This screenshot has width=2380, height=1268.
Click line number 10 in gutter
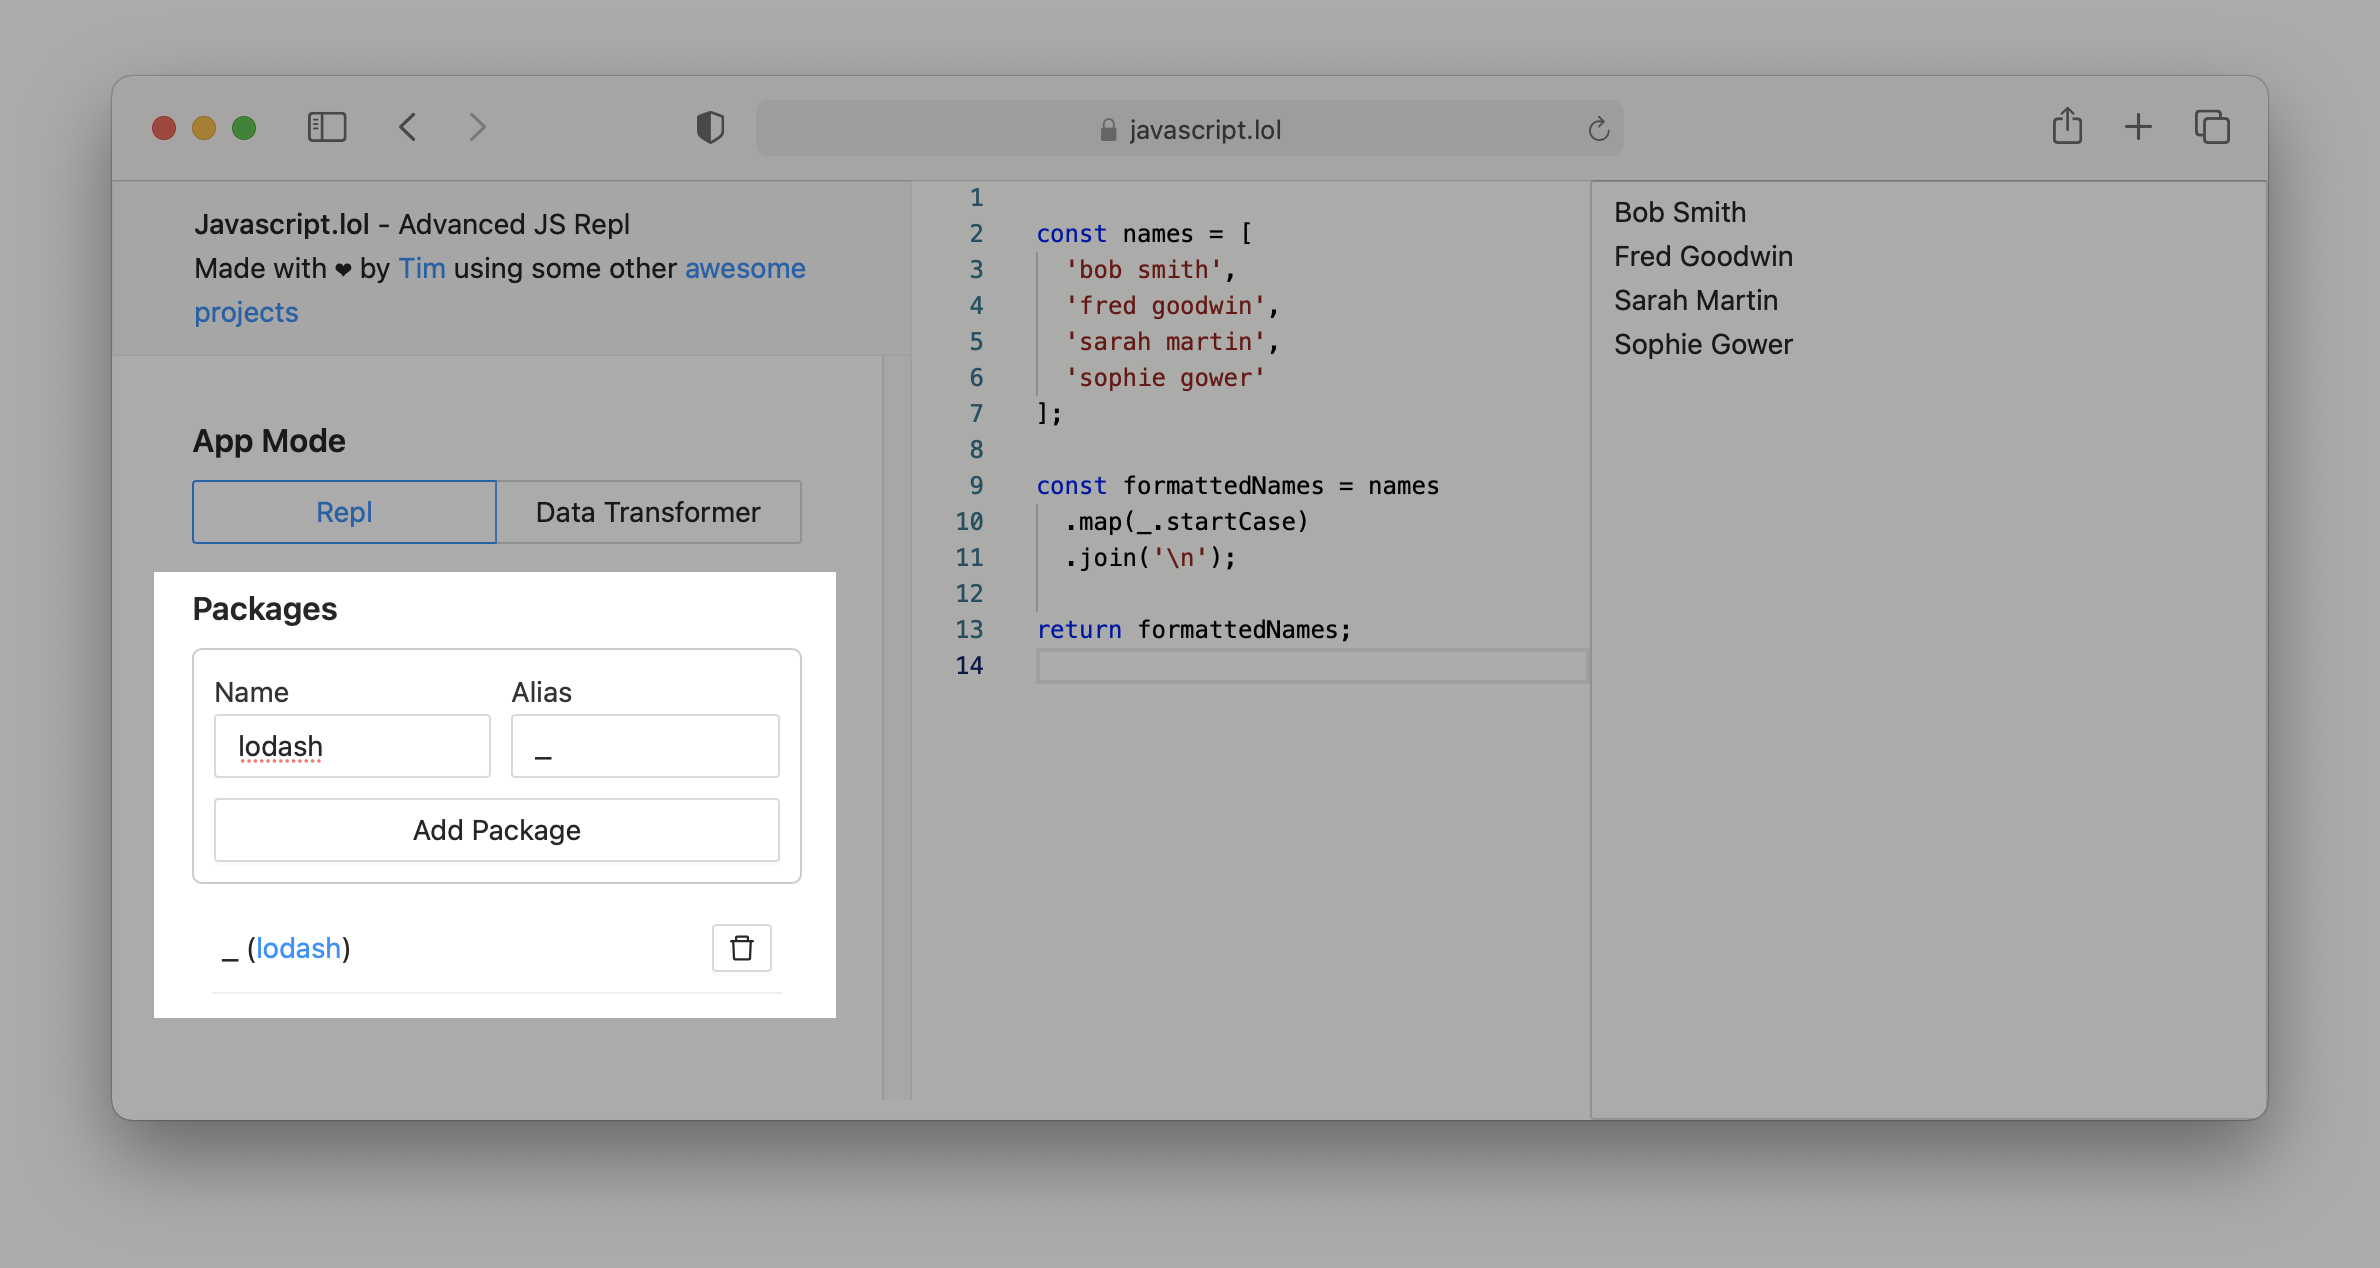pyautogui.click(x=969, y=522)
